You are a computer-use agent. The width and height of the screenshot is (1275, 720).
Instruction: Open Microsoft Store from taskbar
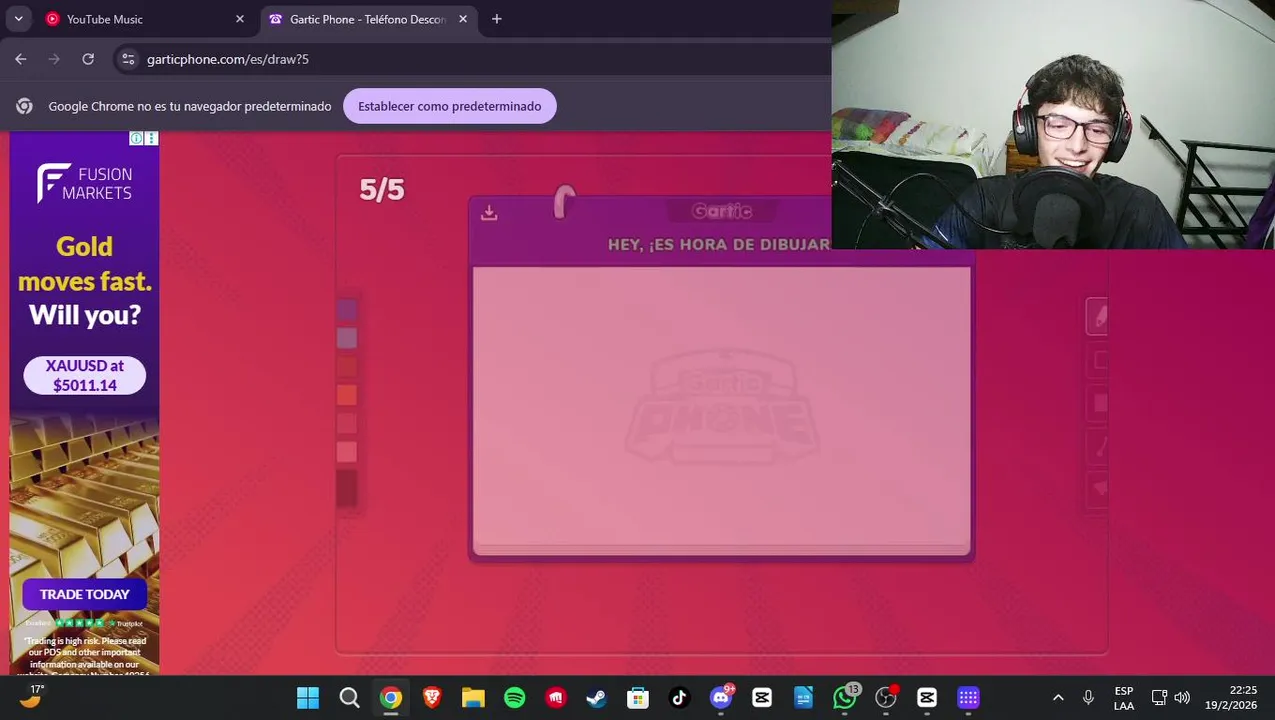click(638, 698)
